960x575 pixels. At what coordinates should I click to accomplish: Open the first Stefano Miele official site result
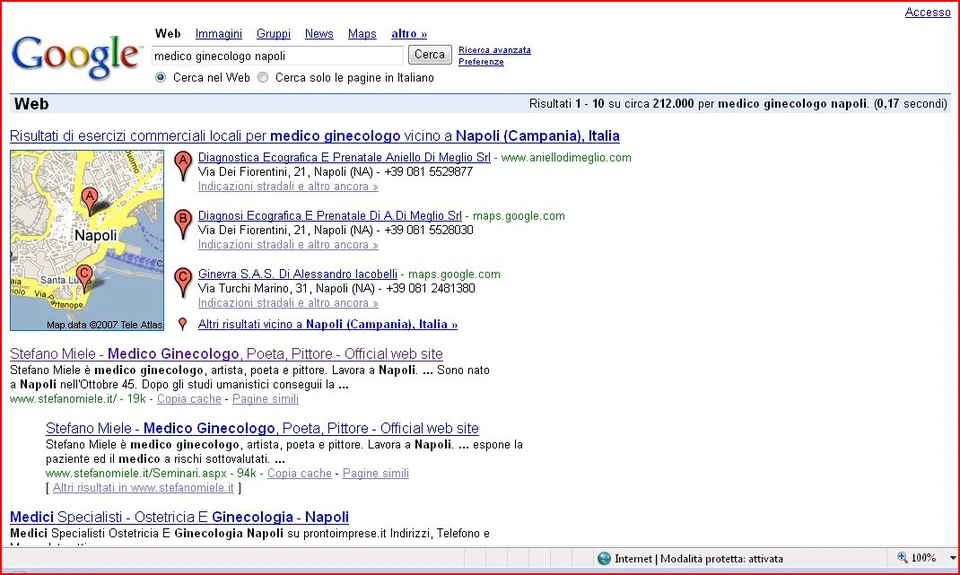coord(227,354)
